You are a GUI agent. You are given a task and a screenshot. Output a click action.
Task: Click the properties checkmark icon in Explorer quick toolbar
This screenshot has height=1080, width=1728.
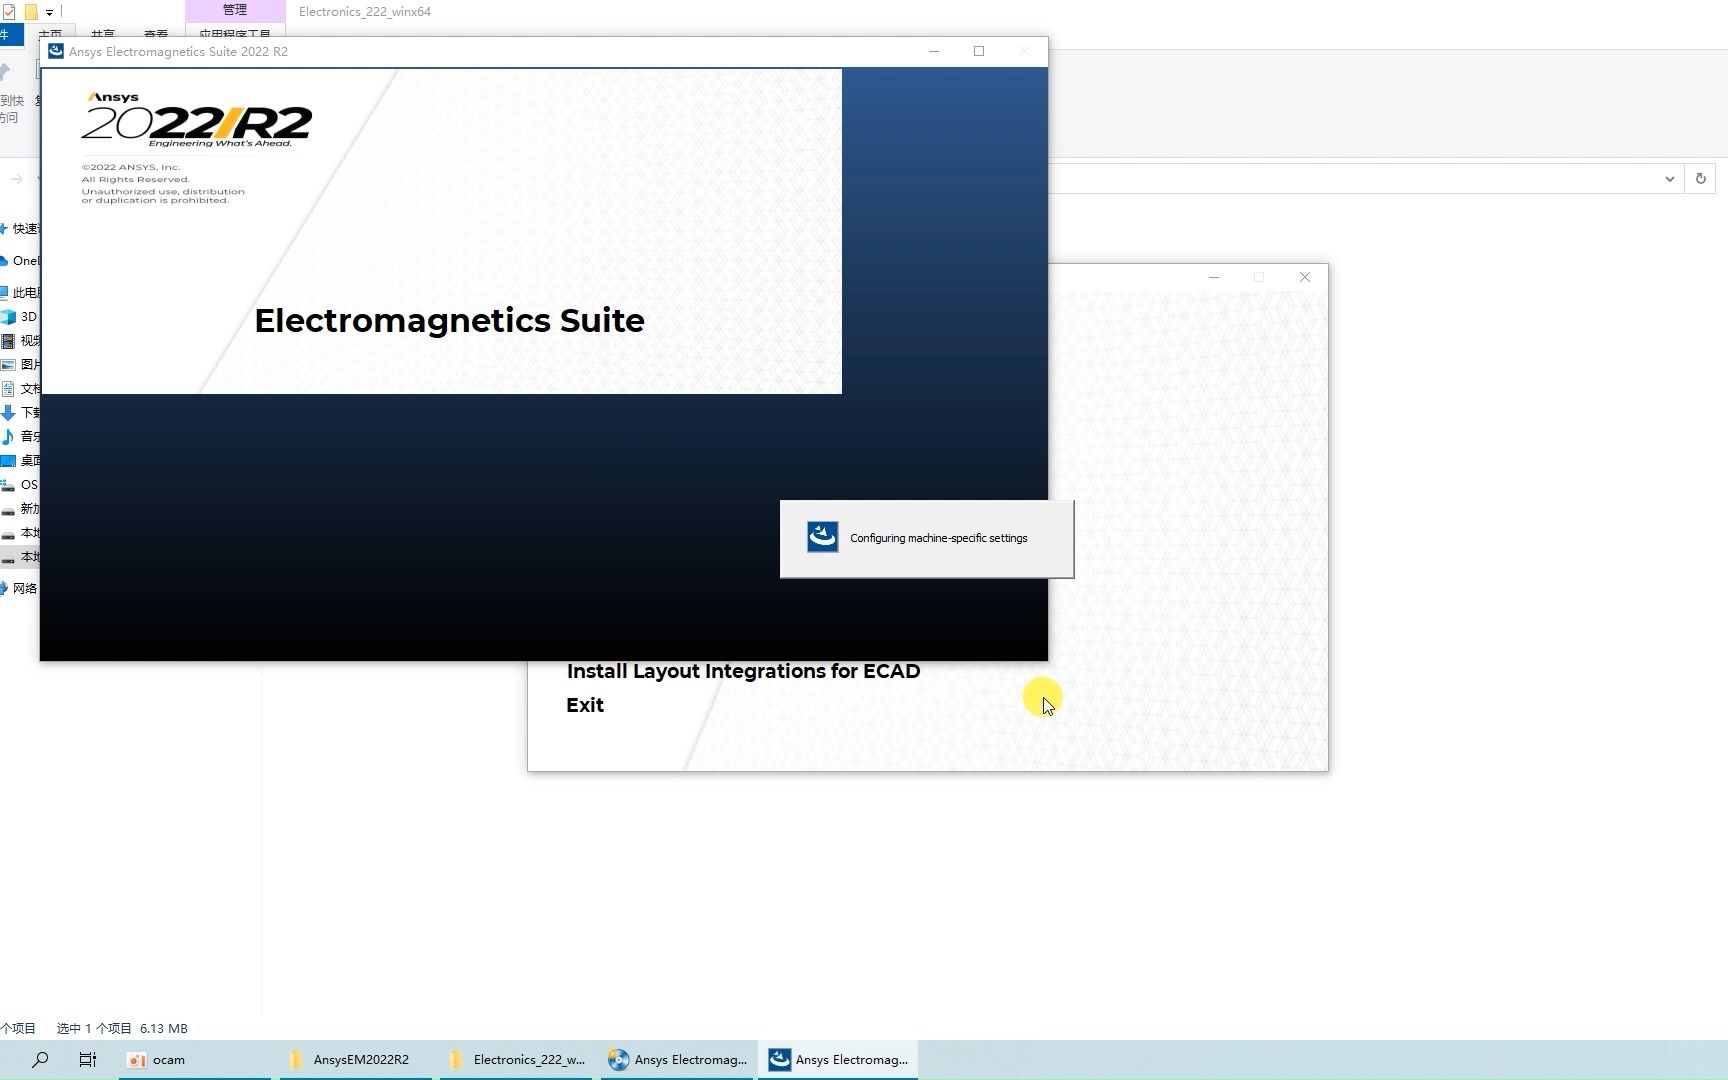[x=9, y=12]
